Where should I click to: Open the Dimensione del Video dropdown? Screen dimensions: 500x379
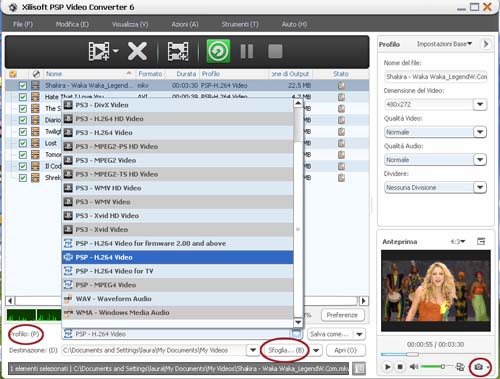point(480,104)
